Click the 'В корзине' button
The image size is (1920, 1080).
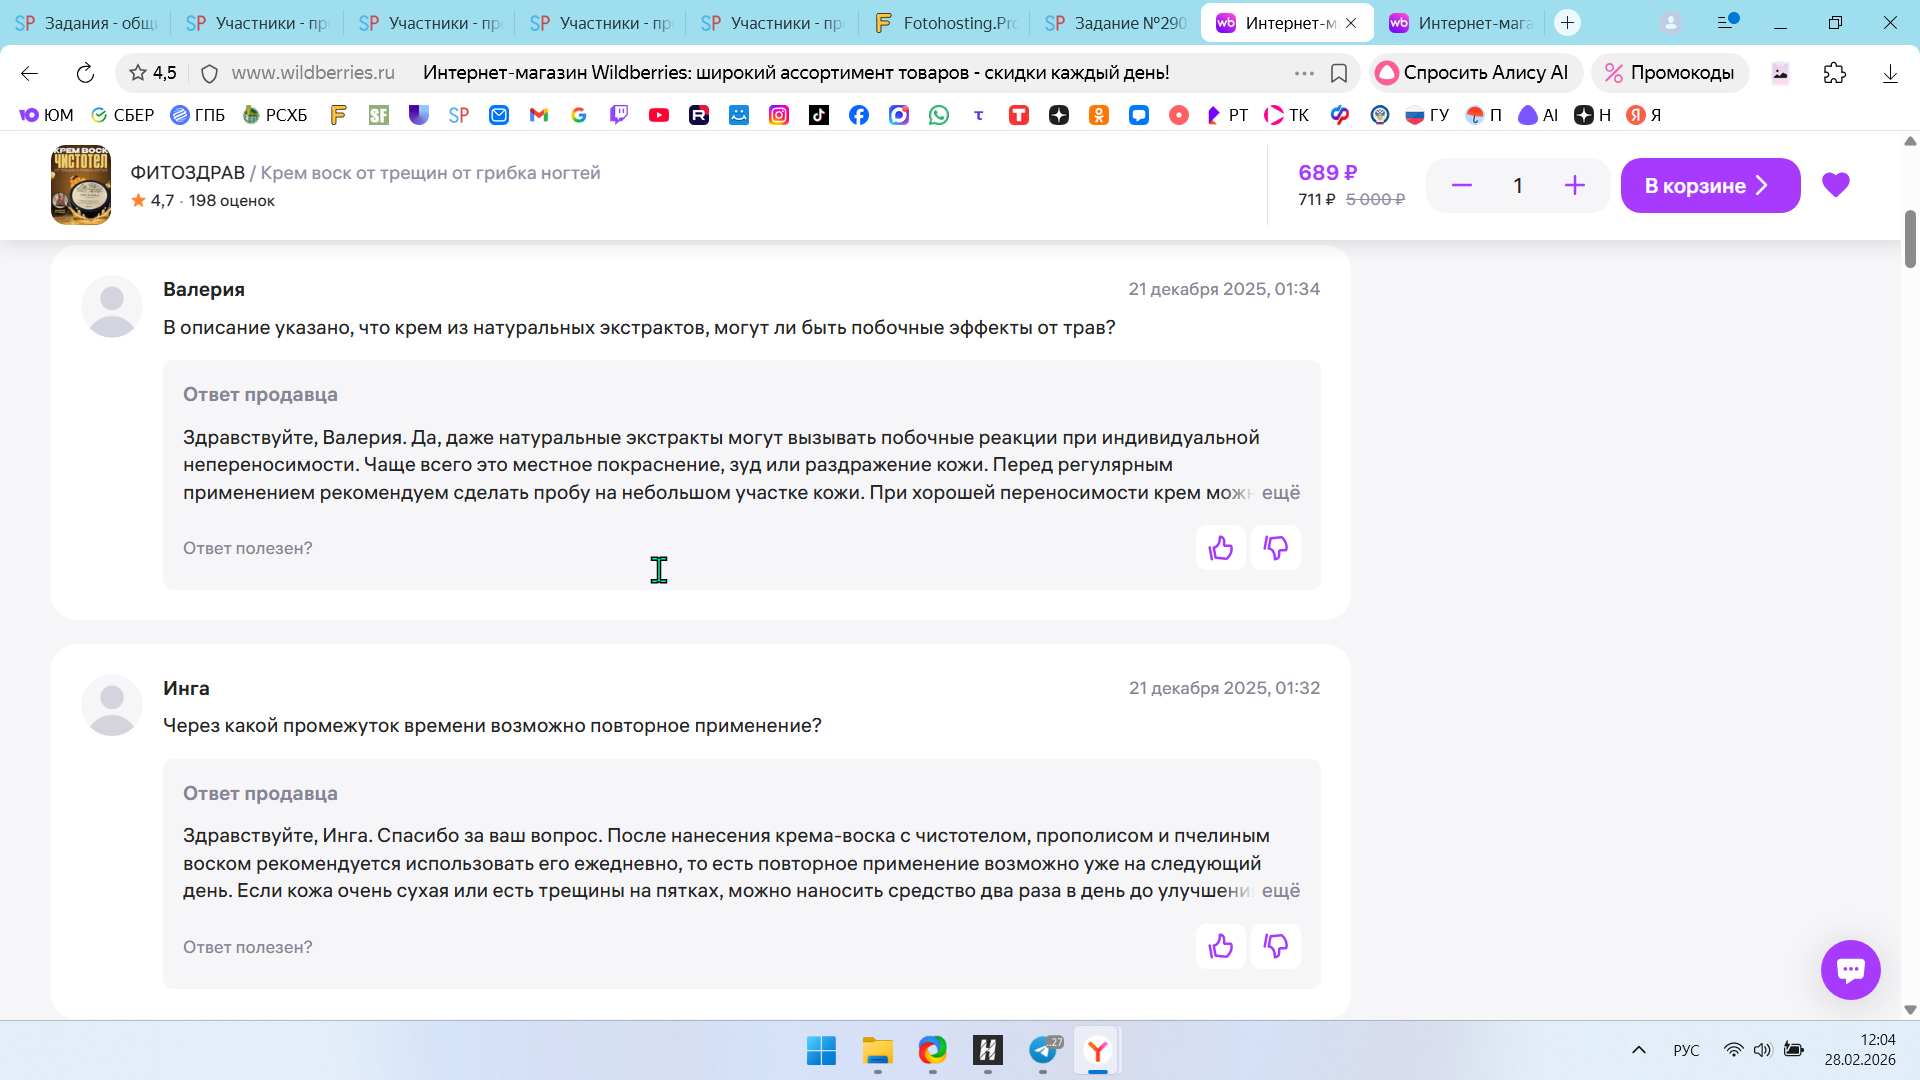click(x=1709, y=185)
